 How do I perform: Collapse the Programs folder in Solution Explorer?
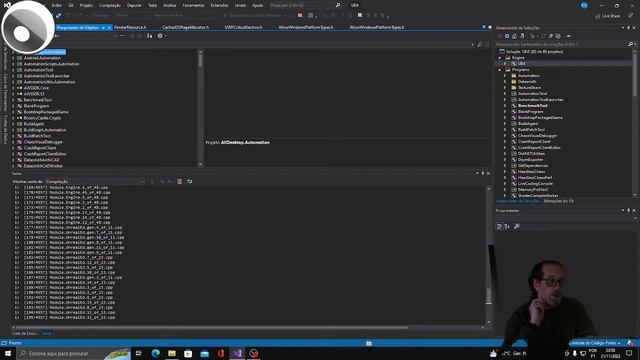point(500,70)
